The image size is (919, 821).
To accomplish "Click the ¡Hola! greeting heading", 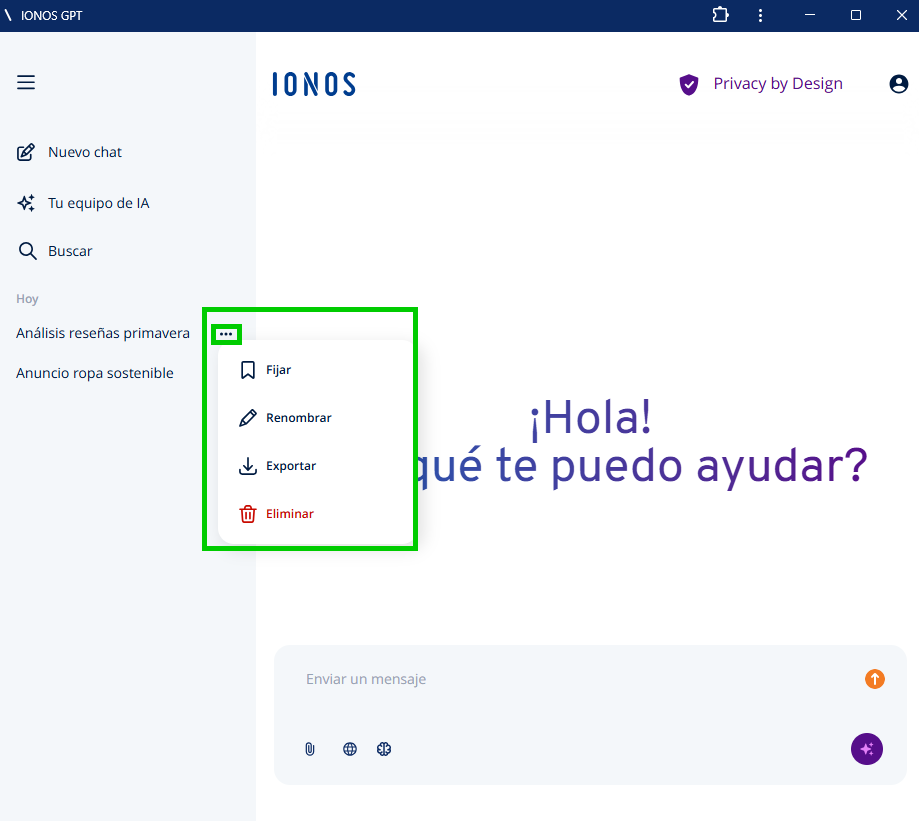I will [590, 418].
